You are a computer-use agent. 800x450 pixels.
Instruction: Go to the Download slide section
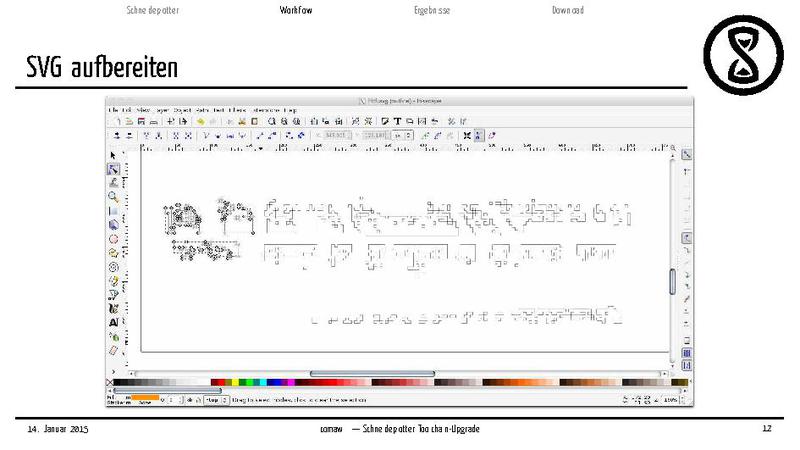(568, 10)
